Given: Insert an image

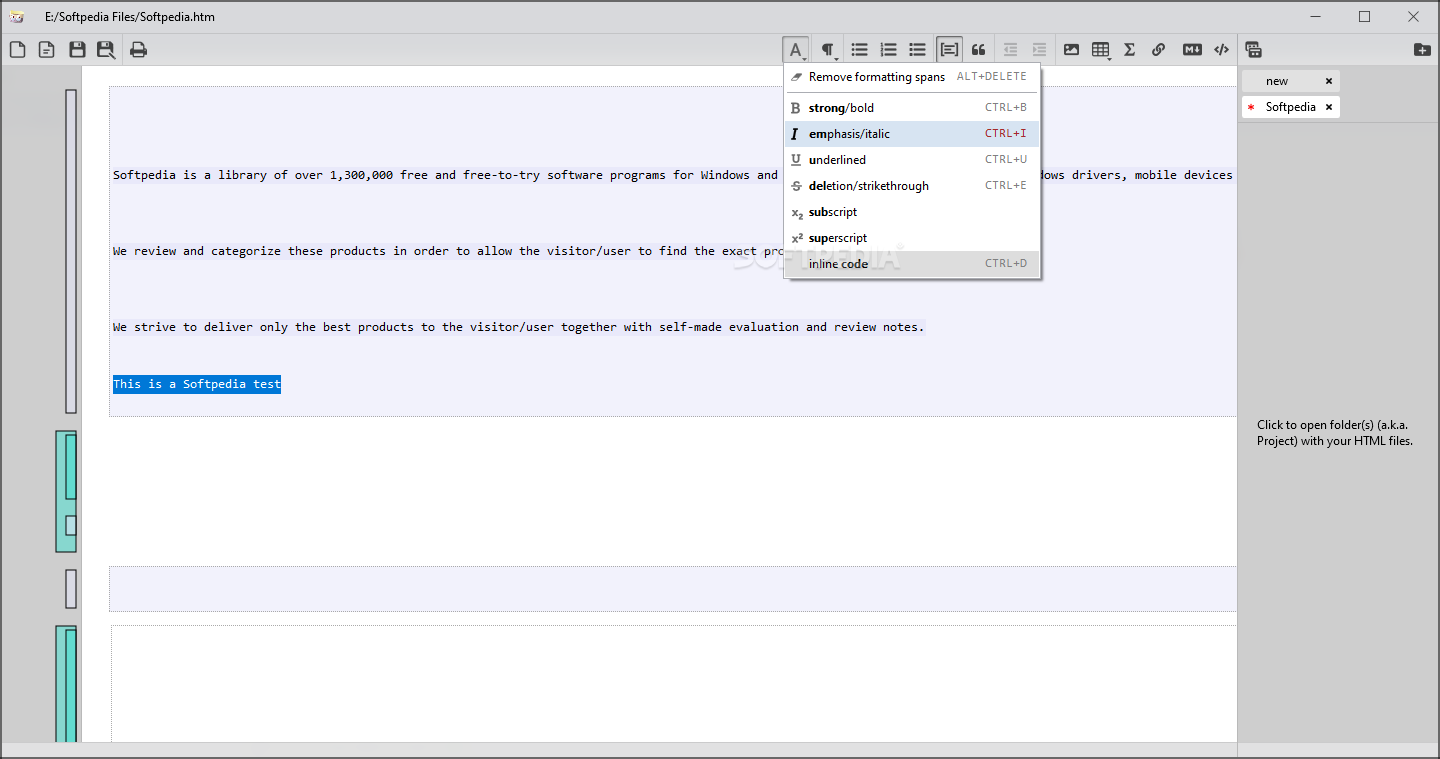Looking at the screenshot, I should [1071, 49].
